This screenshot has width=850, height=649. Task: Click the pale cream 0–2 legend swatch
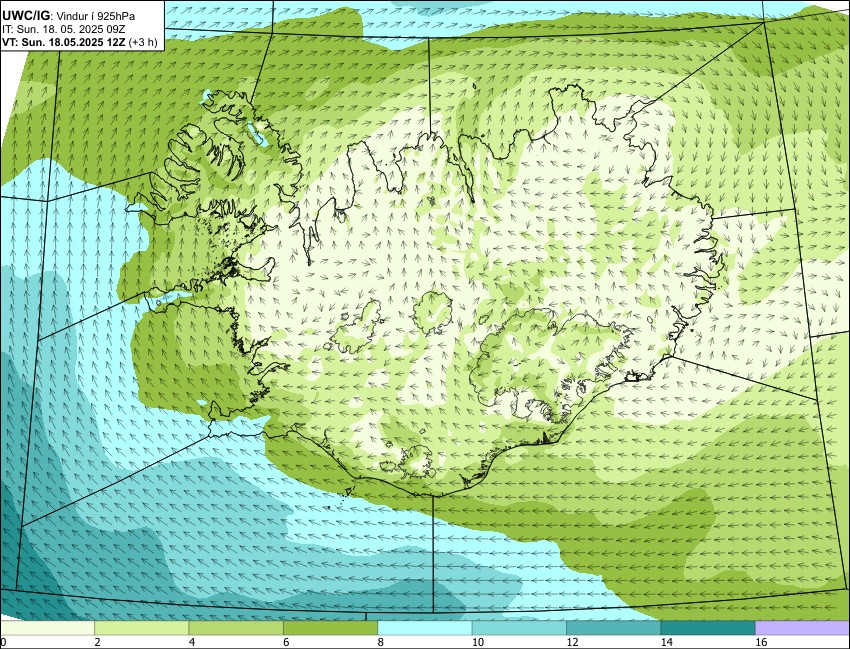point(47,628)
